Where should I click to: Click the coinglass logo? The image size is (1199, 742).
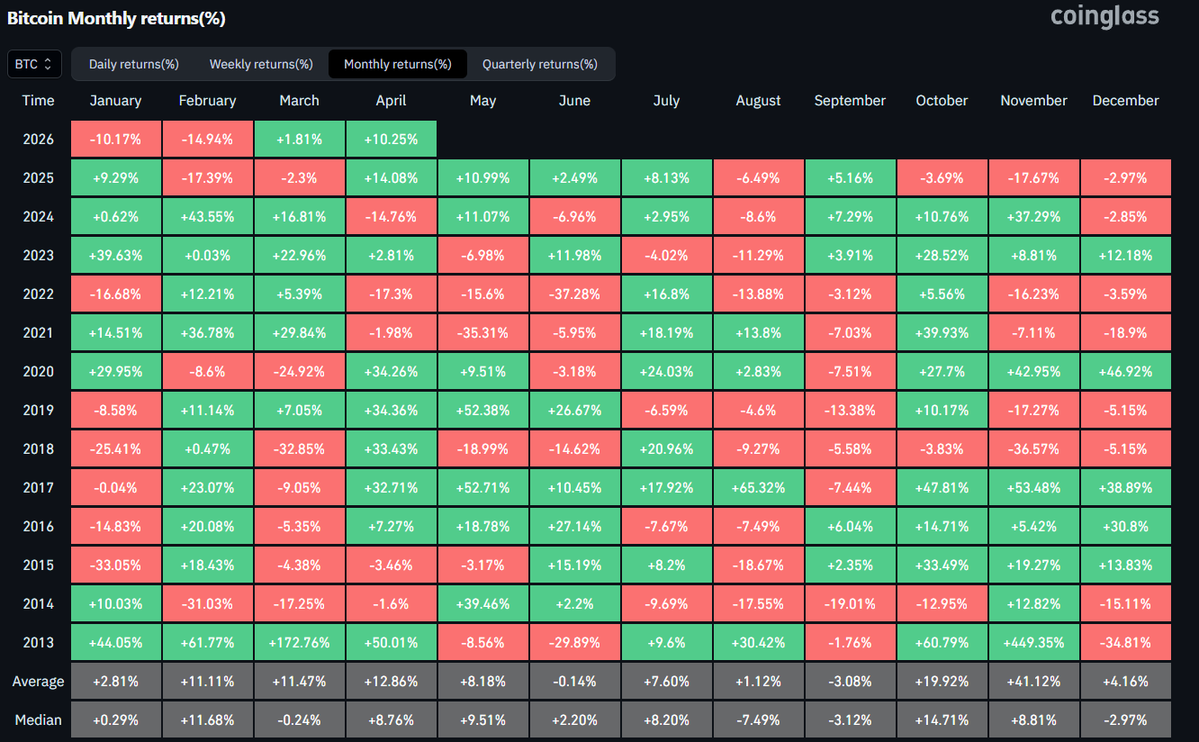[x=1104, y=17]
